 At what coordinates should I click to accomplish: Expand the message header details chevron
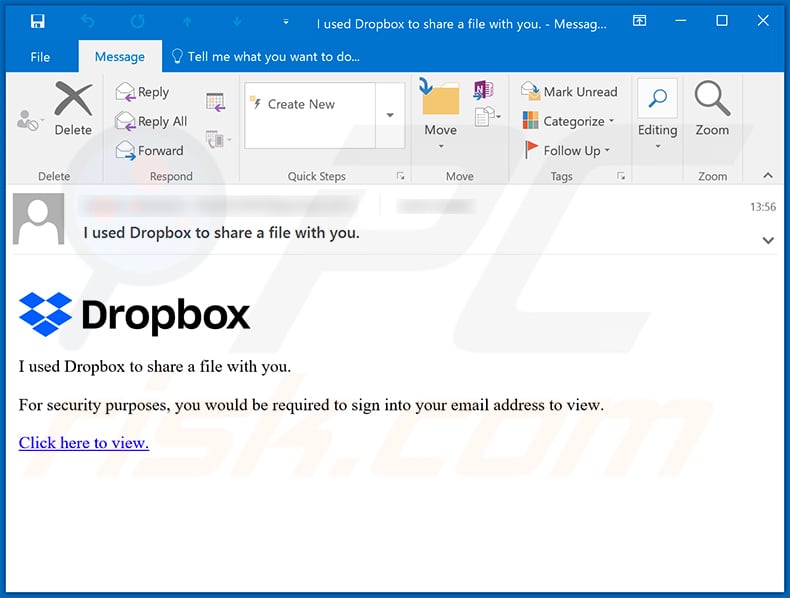(x=768, y=240)
